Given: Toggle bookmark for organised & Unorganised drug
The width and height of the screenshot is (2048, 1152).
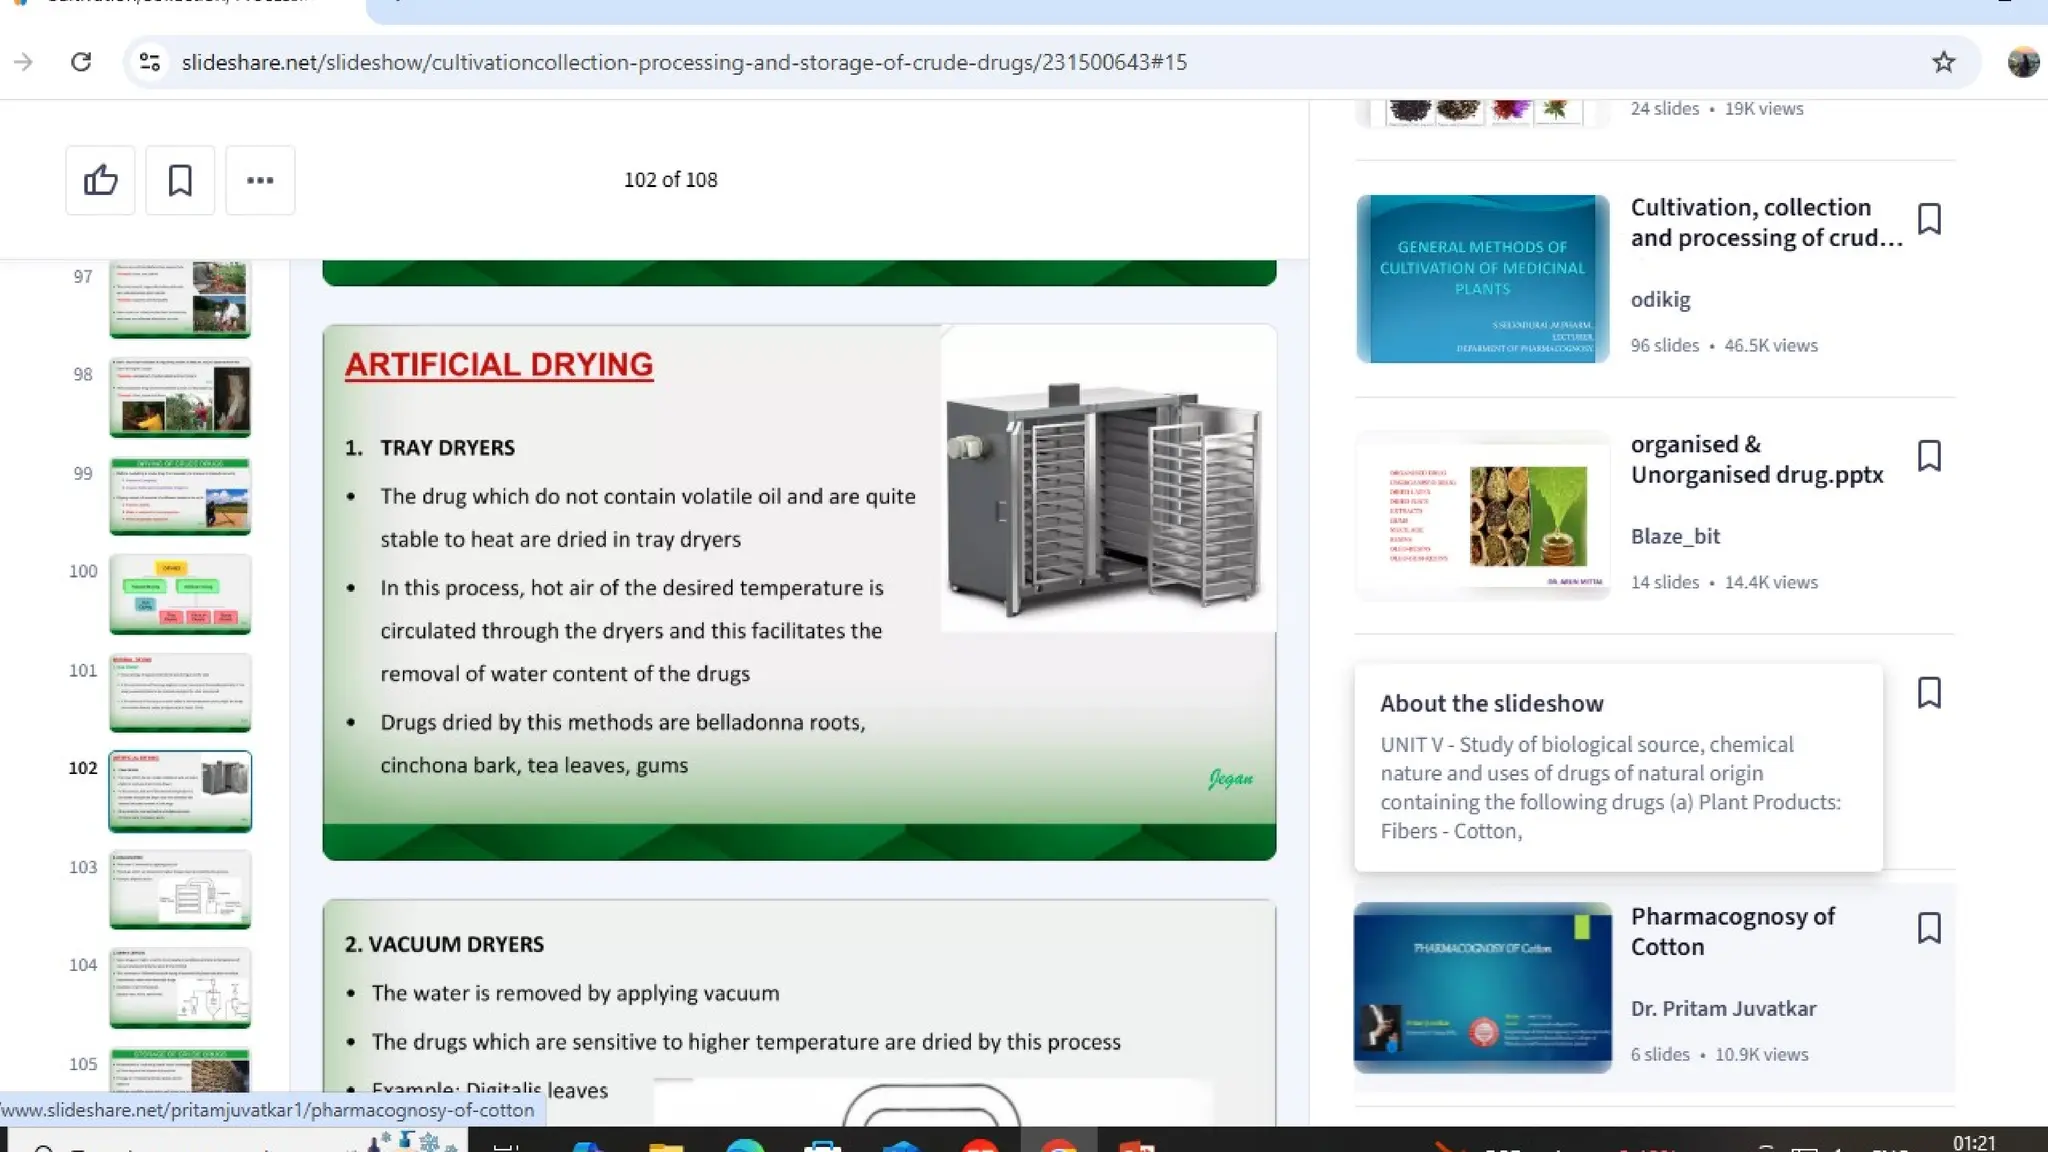Looking at the screenshot, I should [x=1929, y=456].
